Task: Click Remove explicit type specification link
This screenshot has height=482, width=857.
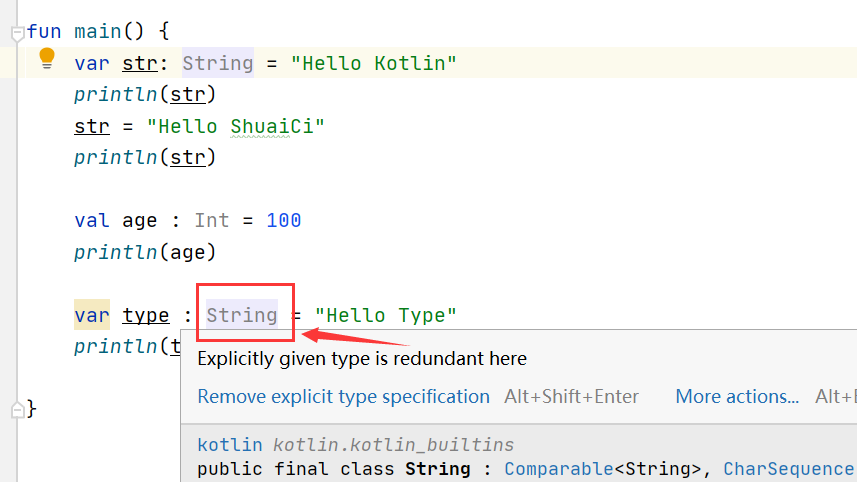Action: 343,396
